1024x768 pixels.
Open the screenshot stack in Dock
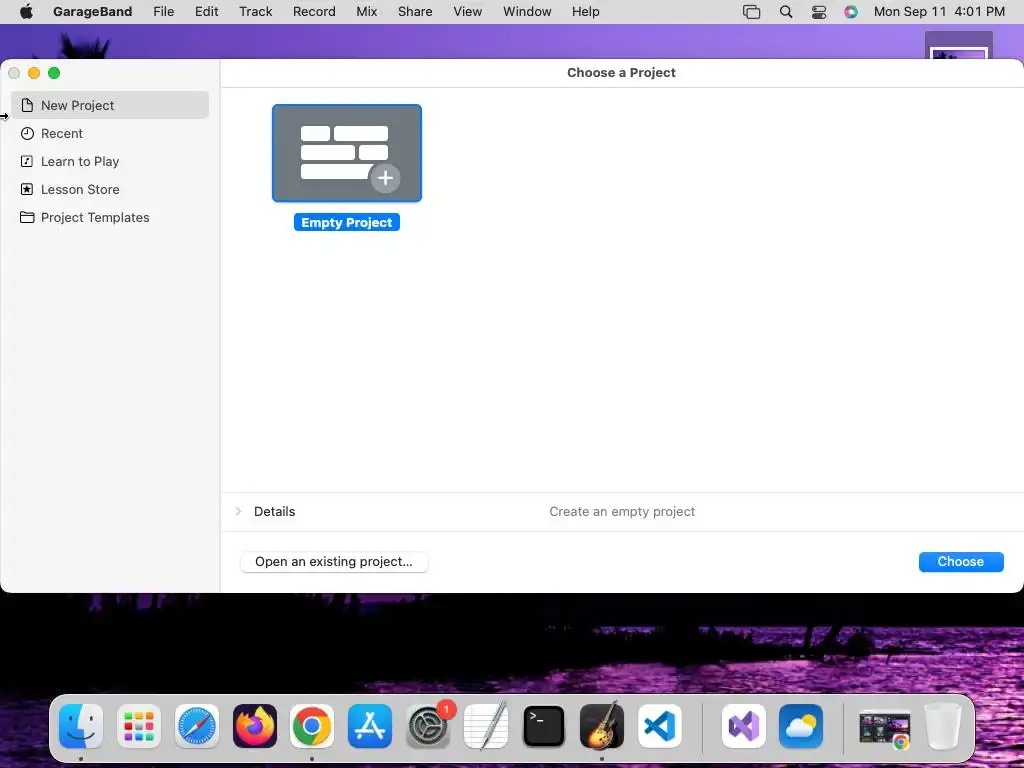(885, 728)
